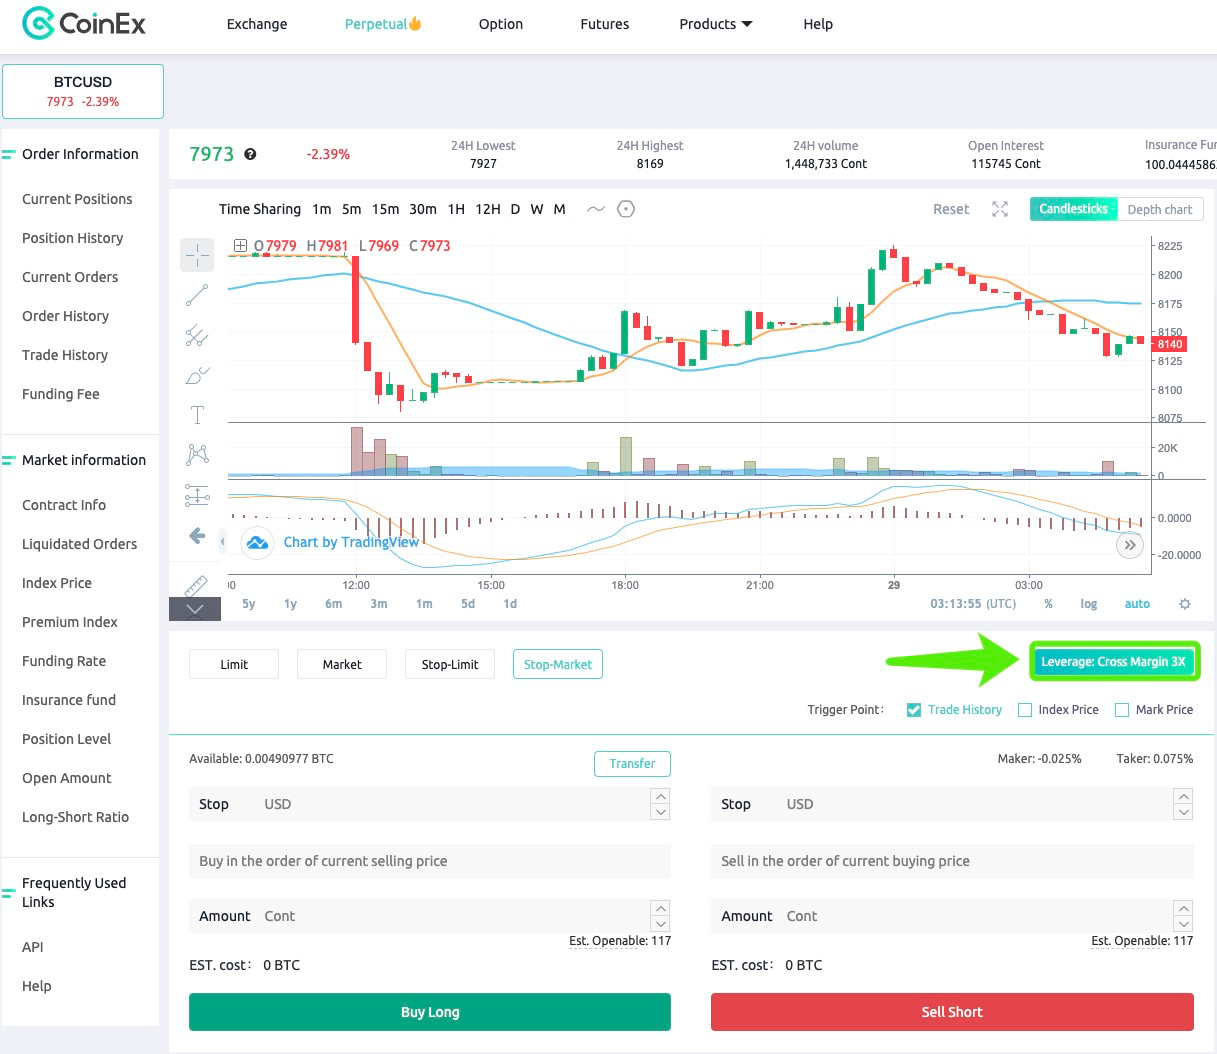1217x1054 pixels.
Task: Open the Perpetual nav item
Action: tap(383, 24)
